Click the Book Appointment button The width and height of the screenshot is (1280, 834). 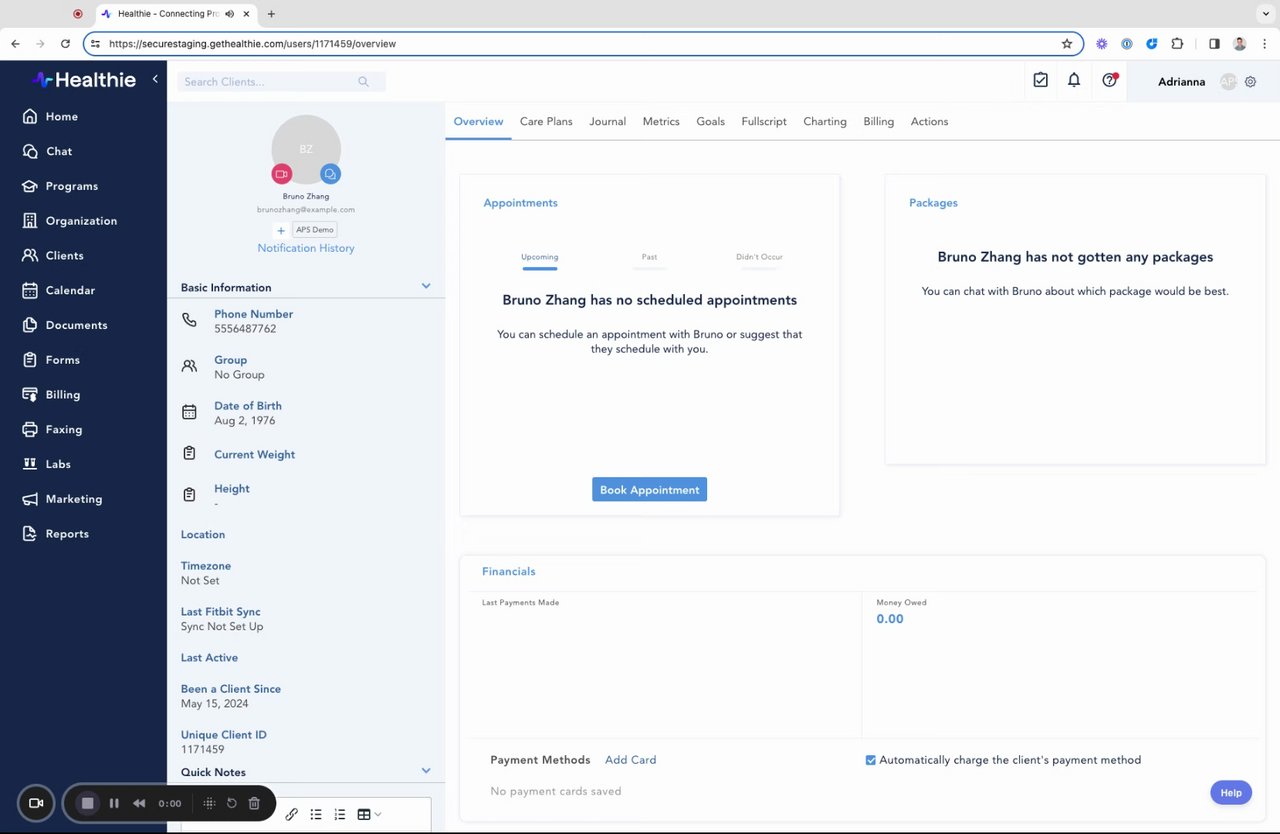(649, 490)
